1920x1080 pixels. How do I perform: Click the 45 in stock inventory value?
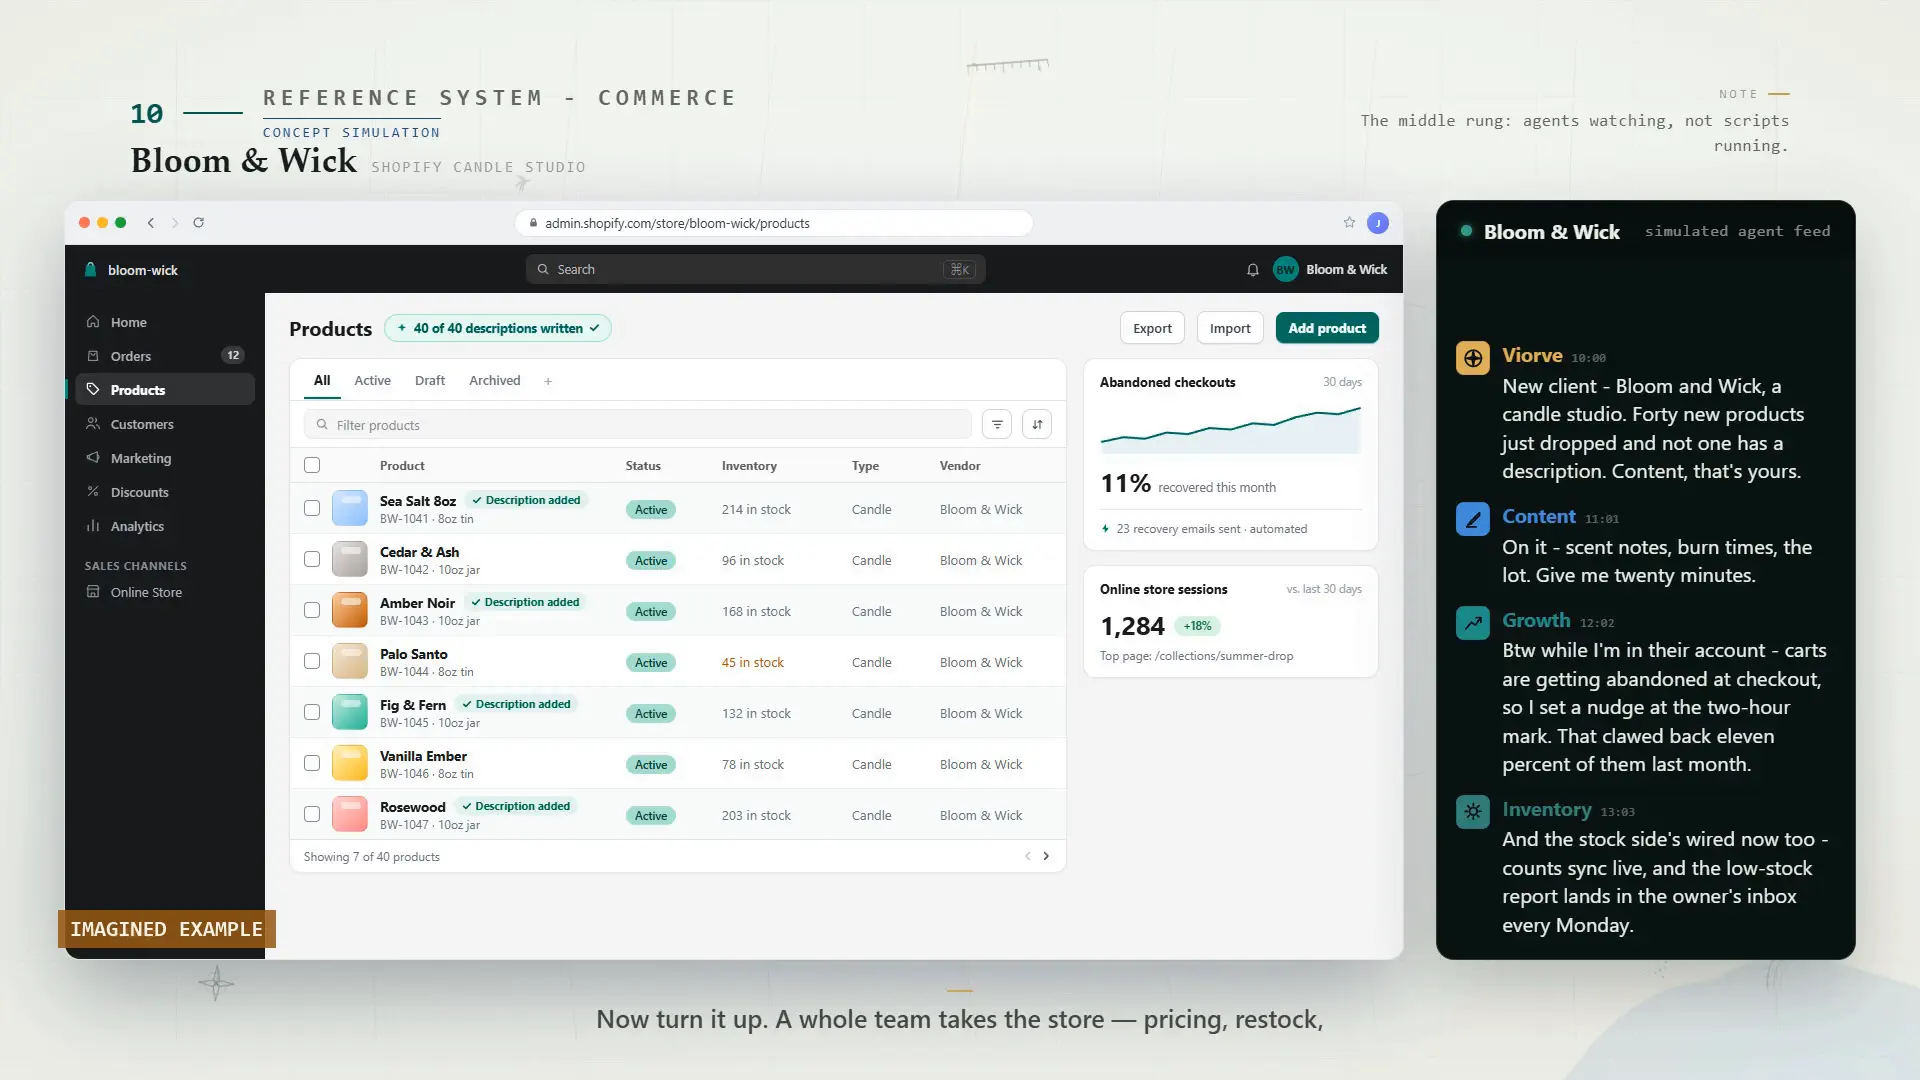click(753, 663)
